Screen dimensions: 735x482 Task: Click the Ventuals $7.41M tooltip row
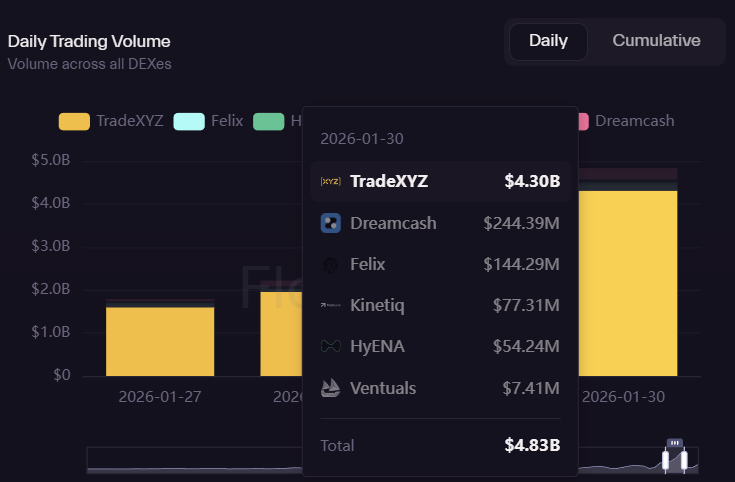click(440, 387)
